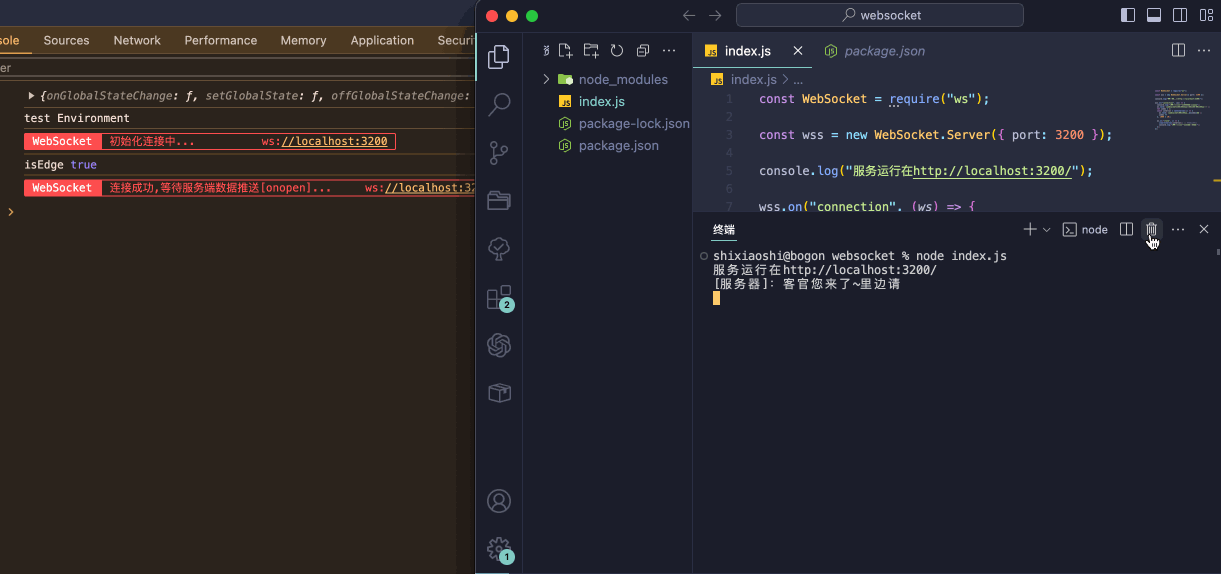Viewport: 1221px width, 574px height.
Task: Go forward with the title bar arrow
Action: [715, 15]
